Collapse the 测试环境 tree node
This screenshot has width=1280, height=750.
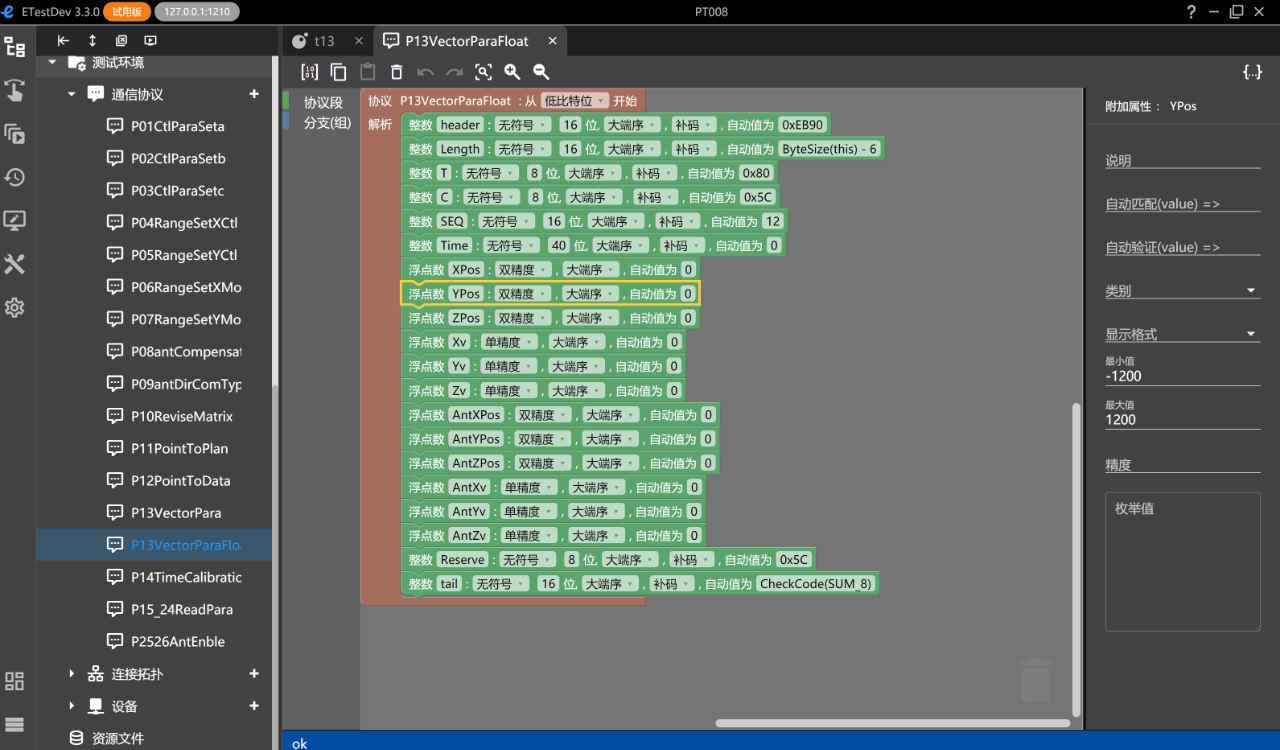coord(52,62)
